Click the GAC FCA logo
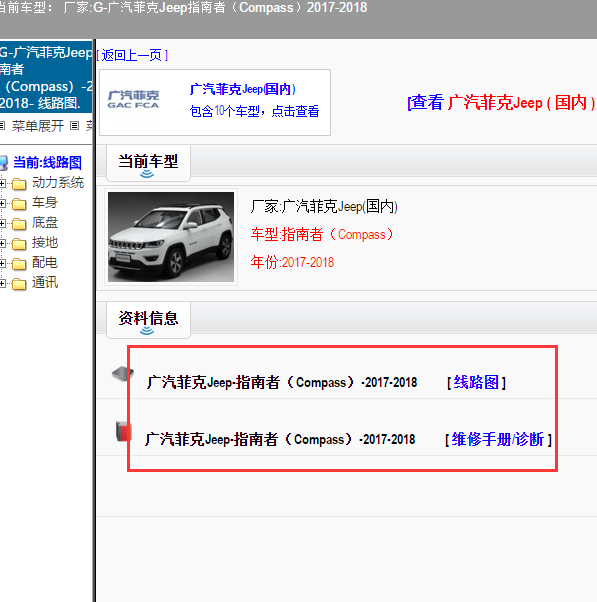The width and height of the screenshot is (597, 602). pyautogui.click(x=133, y=99)
